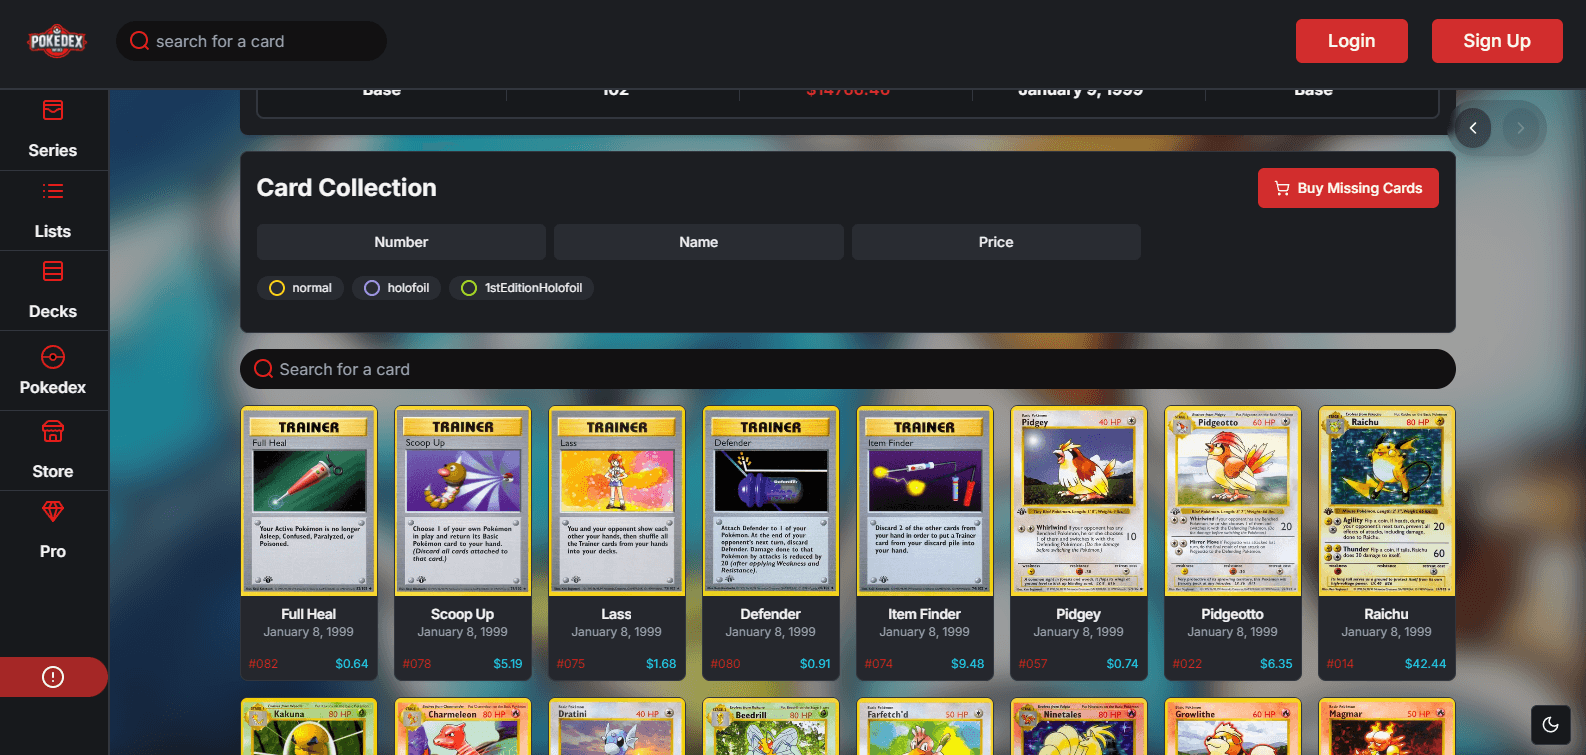Click the Login button

pos(1352,41)
